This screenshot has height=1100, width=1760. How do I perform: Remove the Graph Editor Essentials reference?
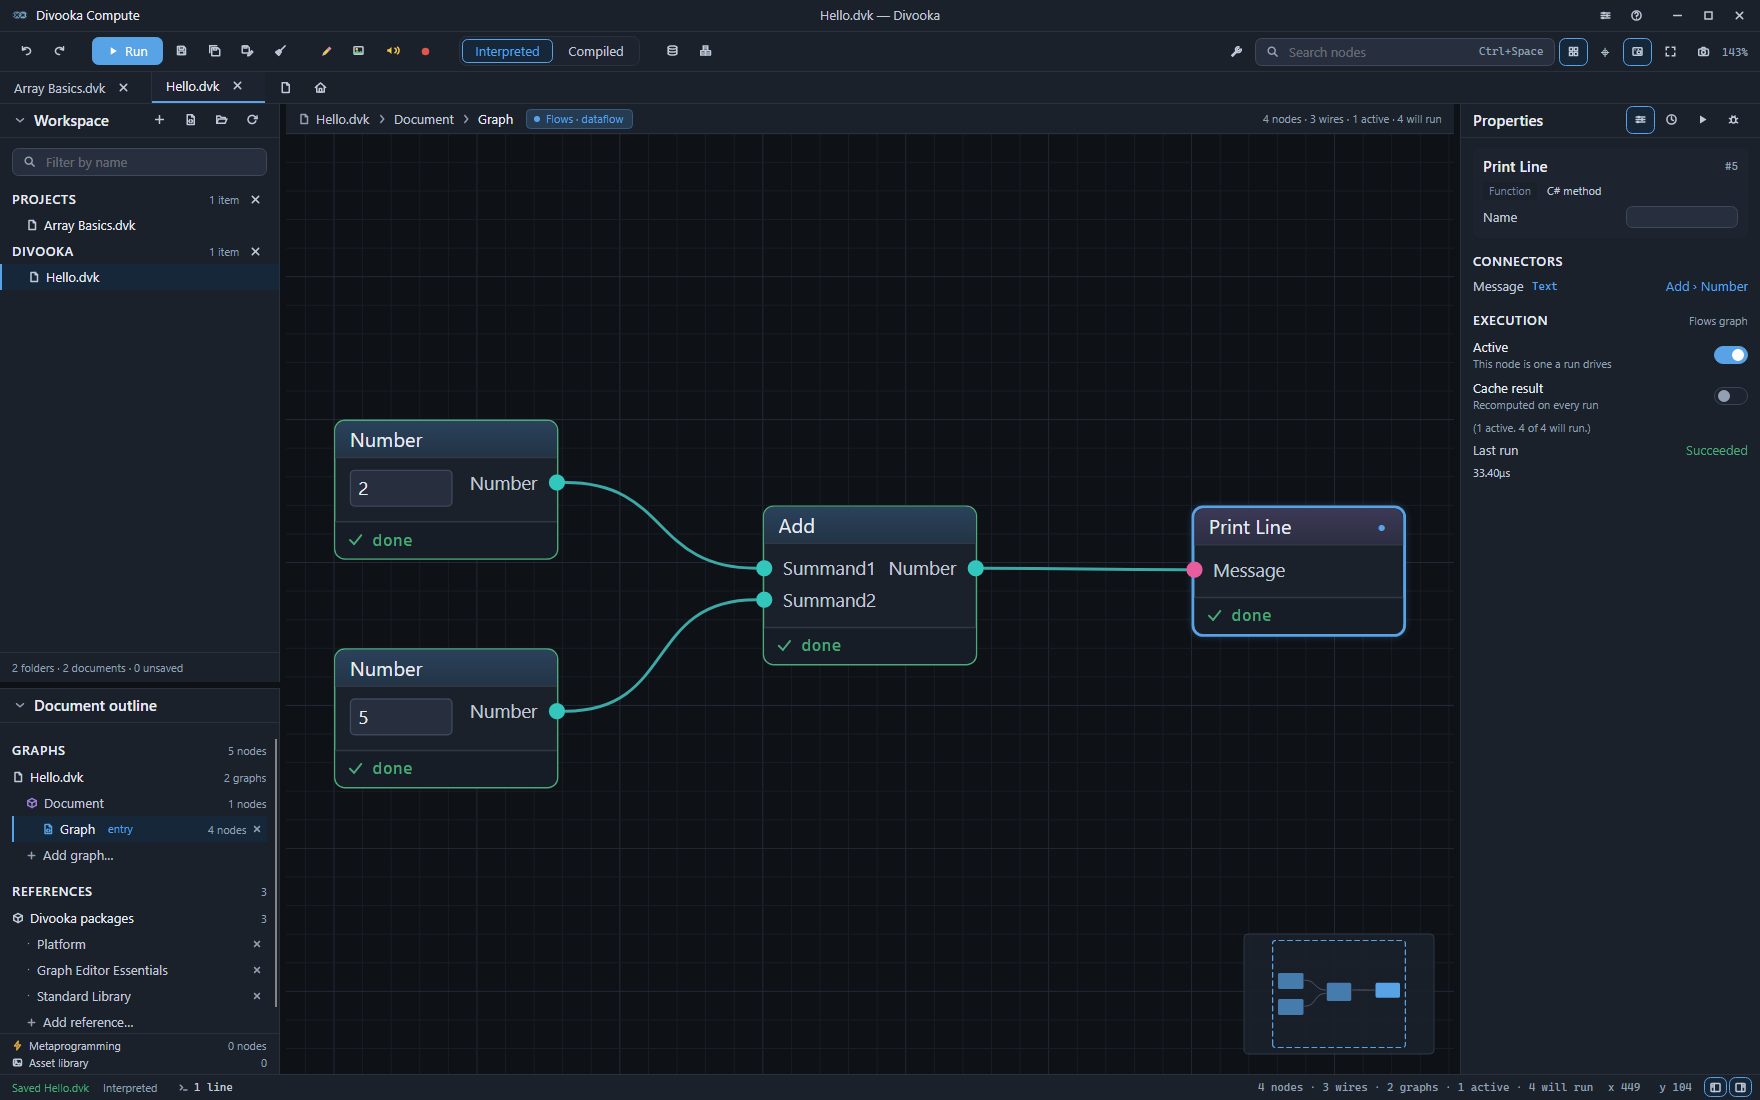[x=257, y=970]
